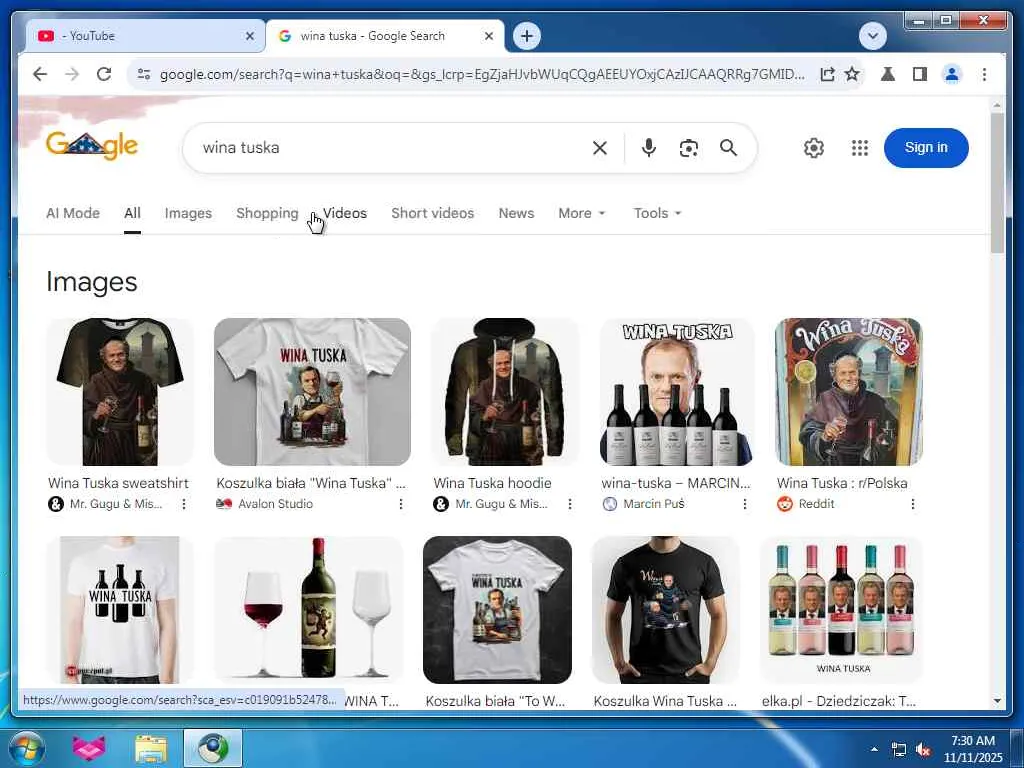Switch to the Videos search tab

(345, 214)
